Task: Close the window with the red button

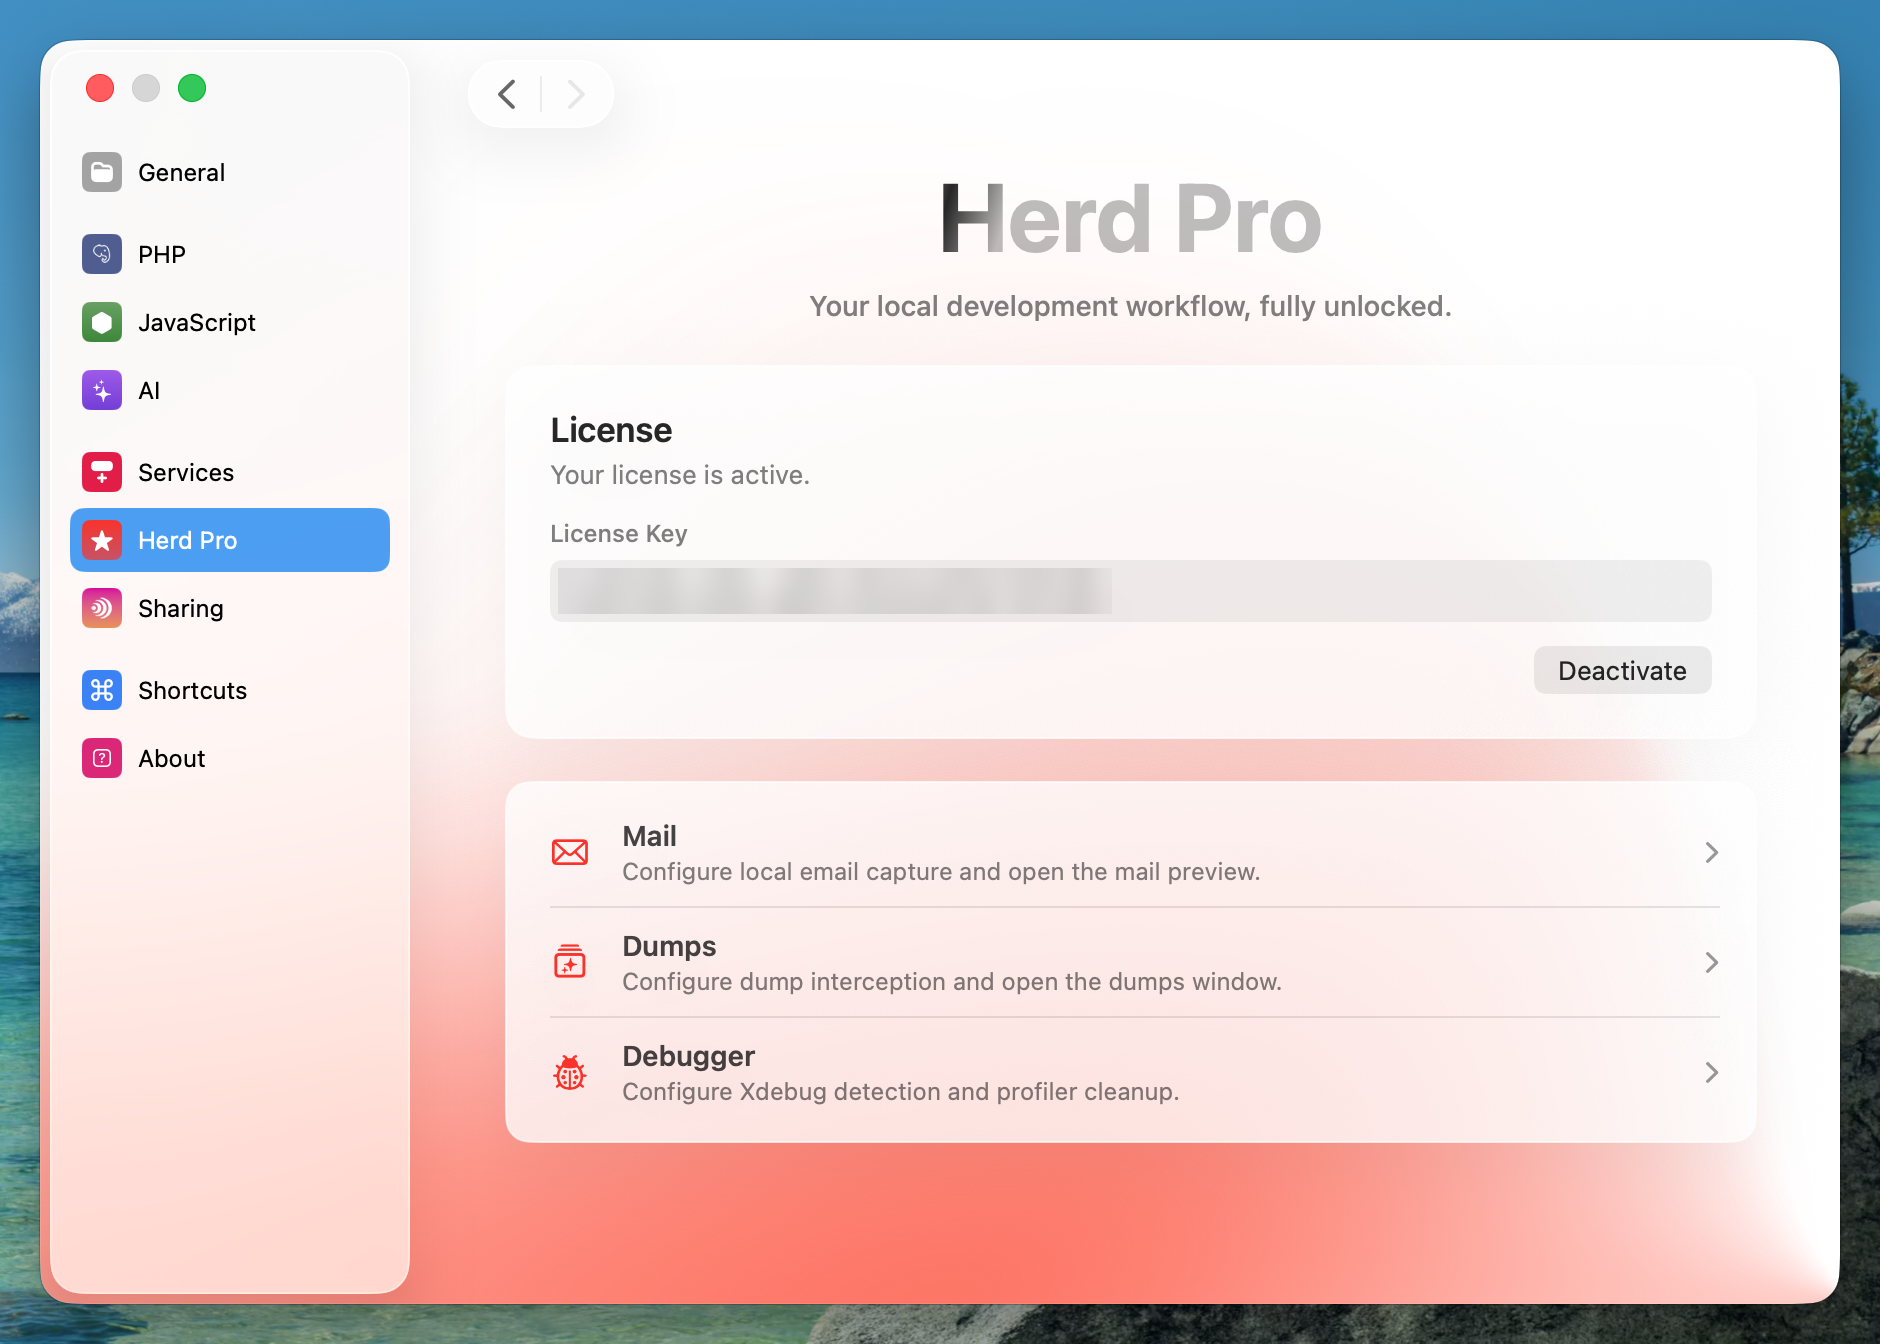Action: [x=100, y=88]
